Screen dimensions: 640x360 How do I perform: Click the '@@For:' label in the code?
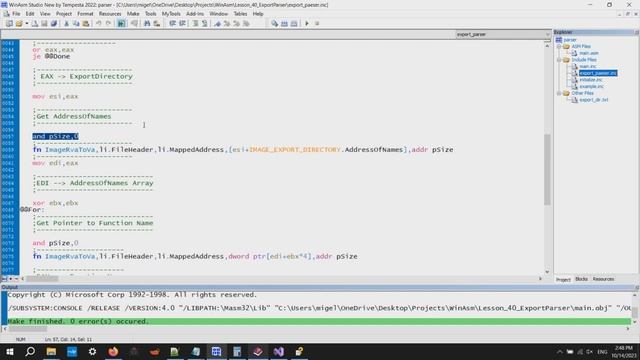tap(32, 210)
